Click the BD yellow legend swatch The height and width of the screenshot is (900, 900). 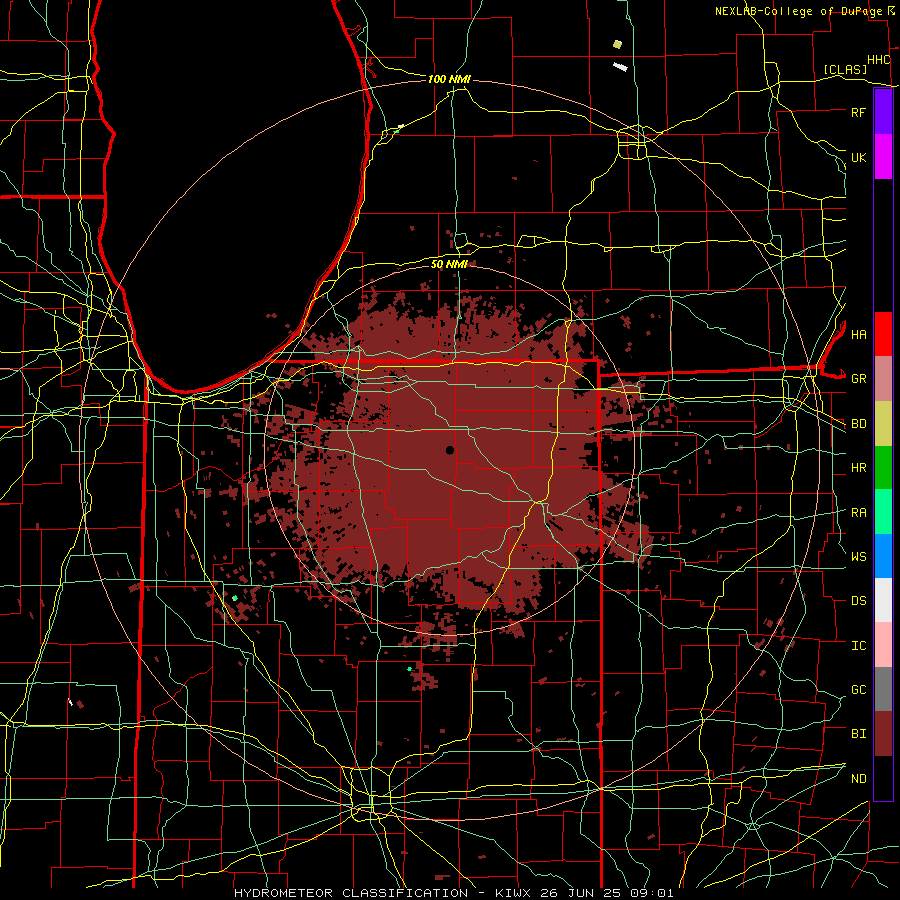883,424
